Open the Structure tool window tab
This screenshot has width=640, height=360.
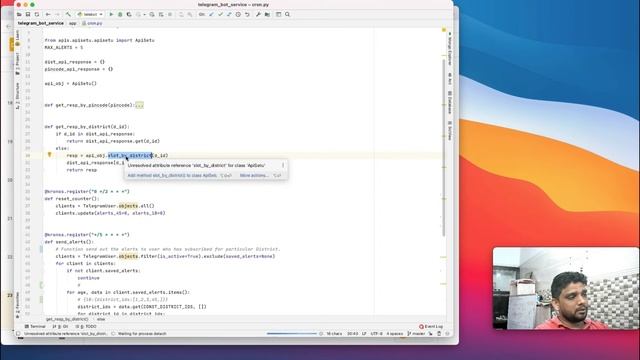tap(18, 96)
